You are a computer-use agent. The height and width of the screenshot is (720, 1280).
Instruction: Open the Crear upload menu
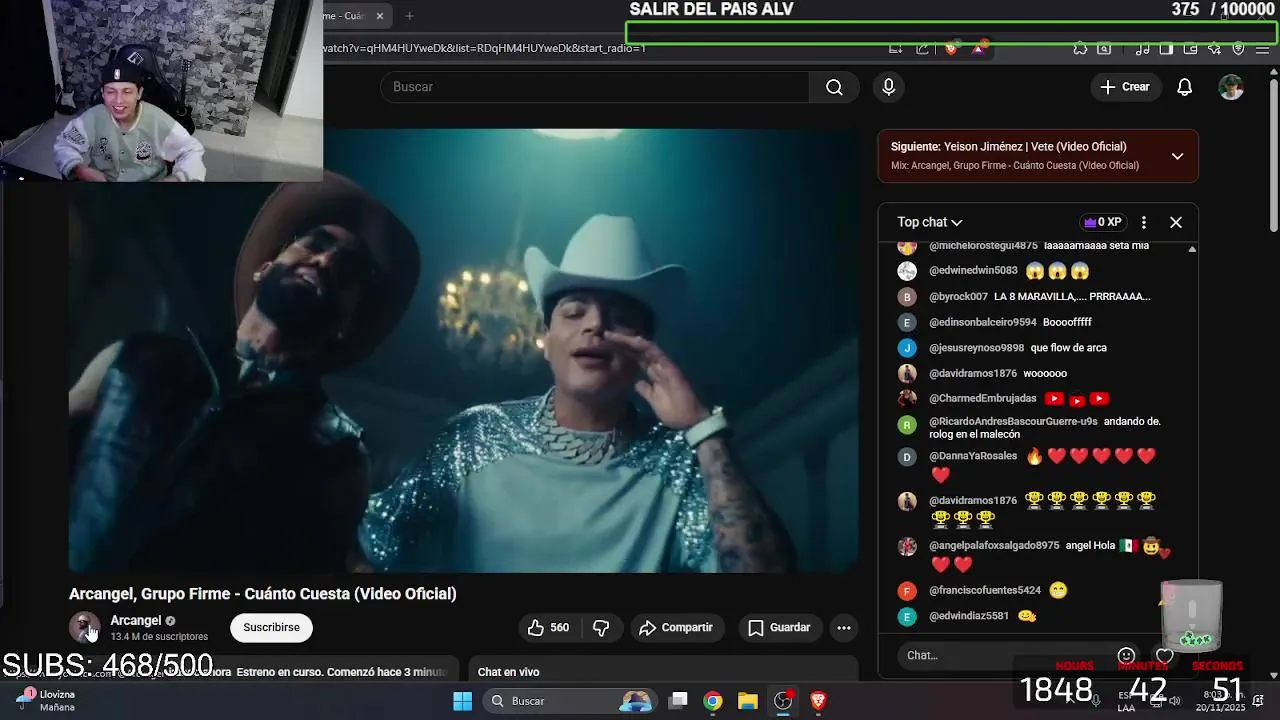click(1125, 87)
